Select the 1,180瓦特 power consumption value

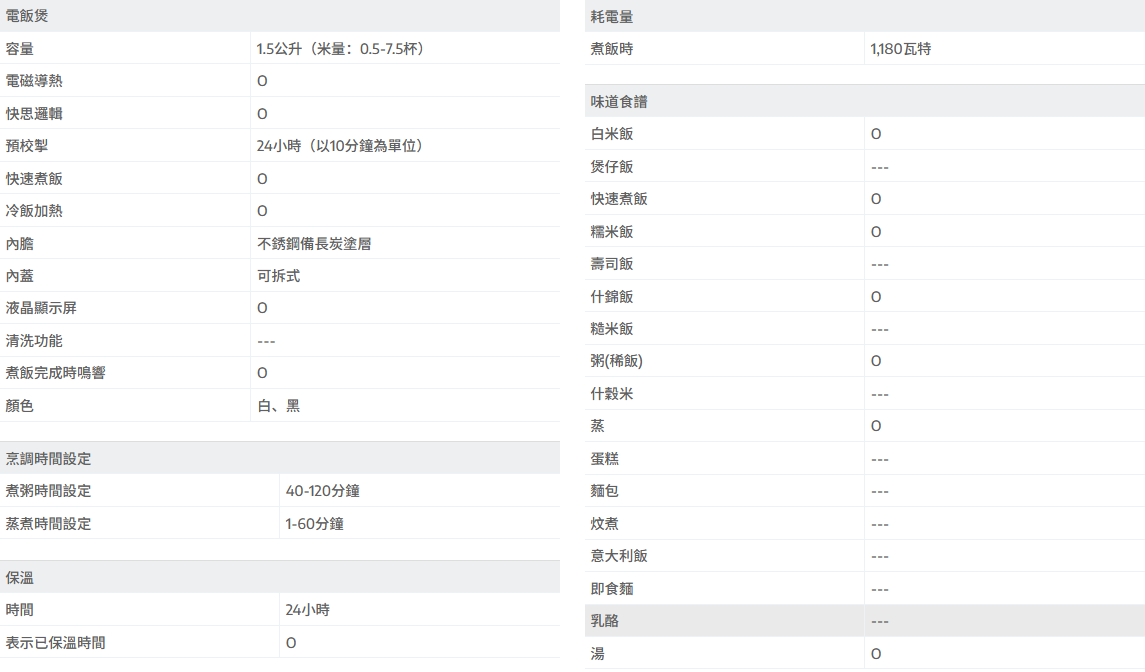pos(900,49)
